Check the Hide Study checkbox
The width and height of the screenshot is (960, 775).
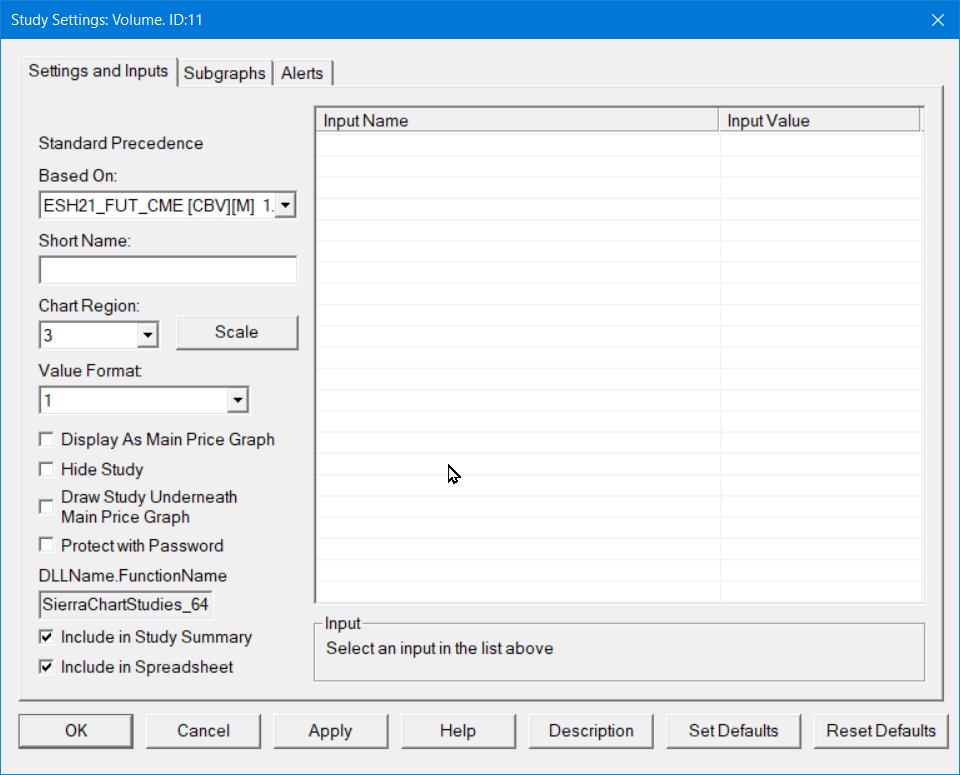click(x=46, y=469)
